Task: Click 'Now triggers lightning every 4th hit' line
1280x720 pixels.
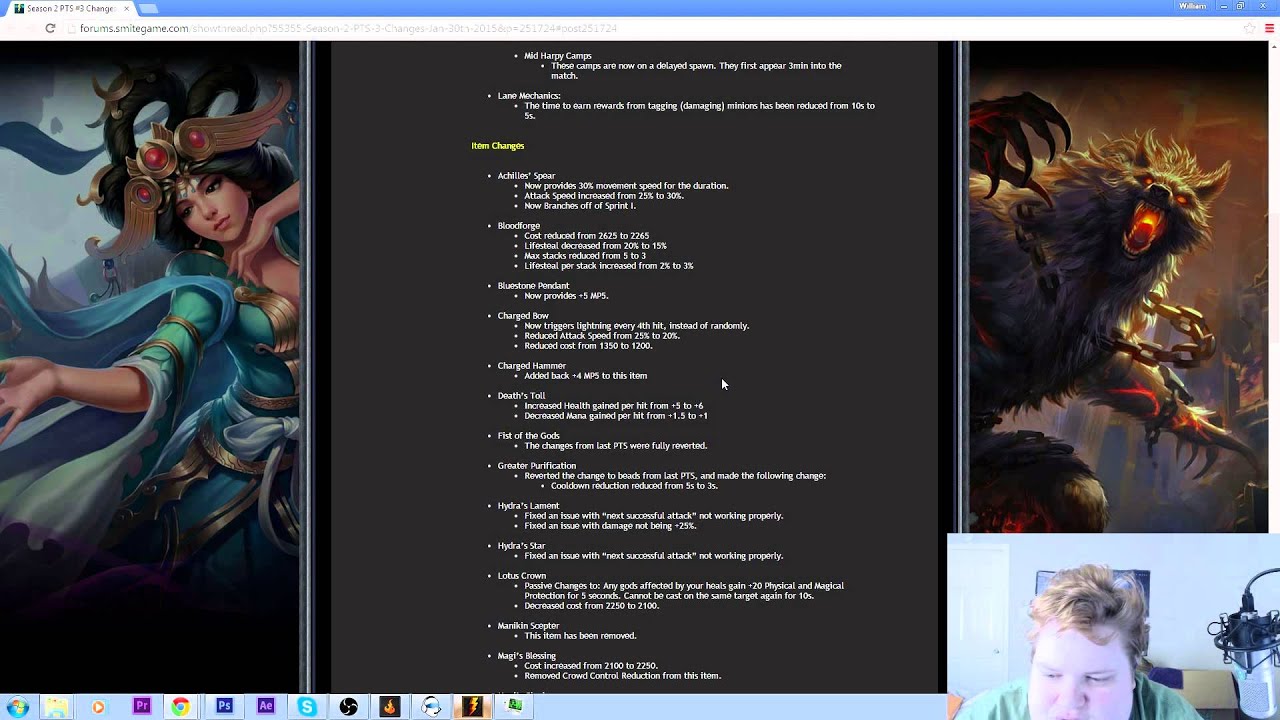Action: pos(636,326)
